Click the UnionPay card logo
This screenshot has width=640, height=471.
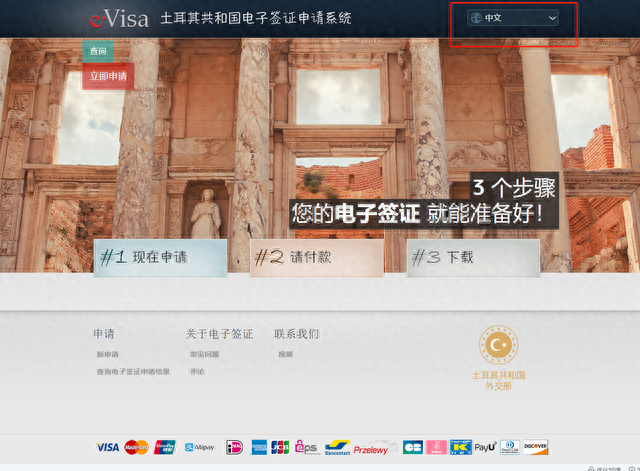164,447
